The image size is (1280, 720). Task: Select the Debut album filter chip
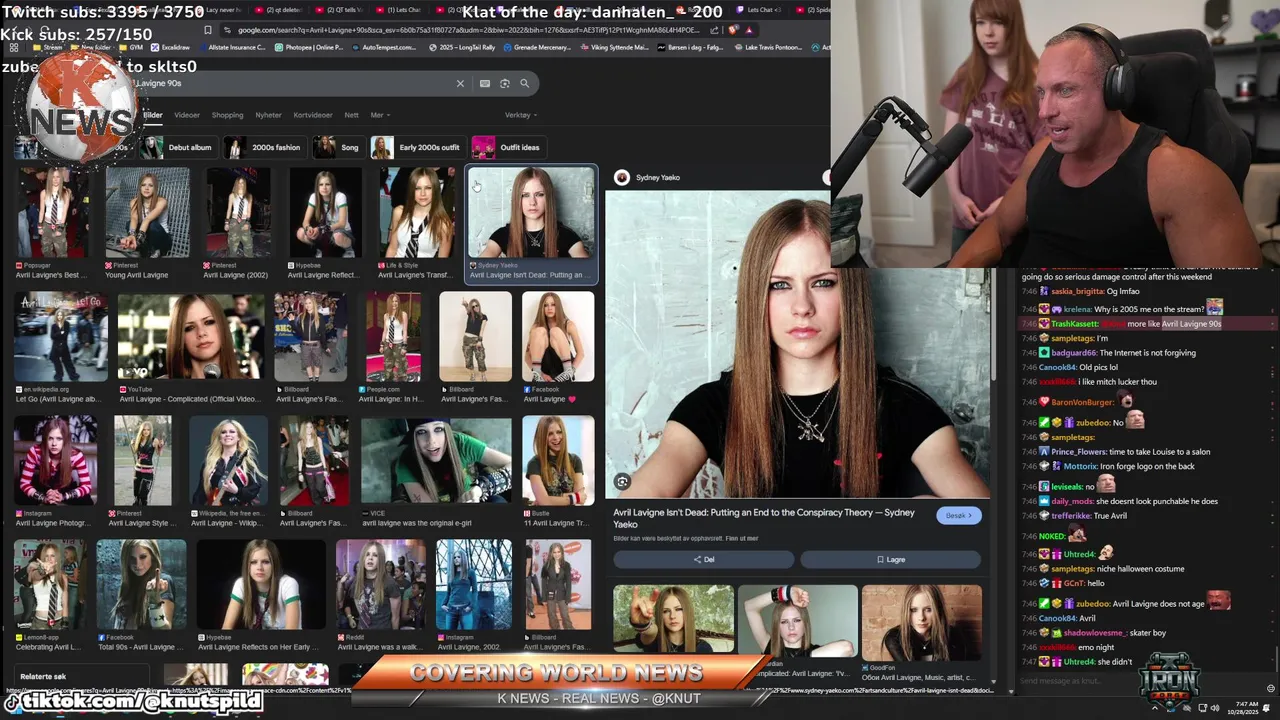point(178,147)
